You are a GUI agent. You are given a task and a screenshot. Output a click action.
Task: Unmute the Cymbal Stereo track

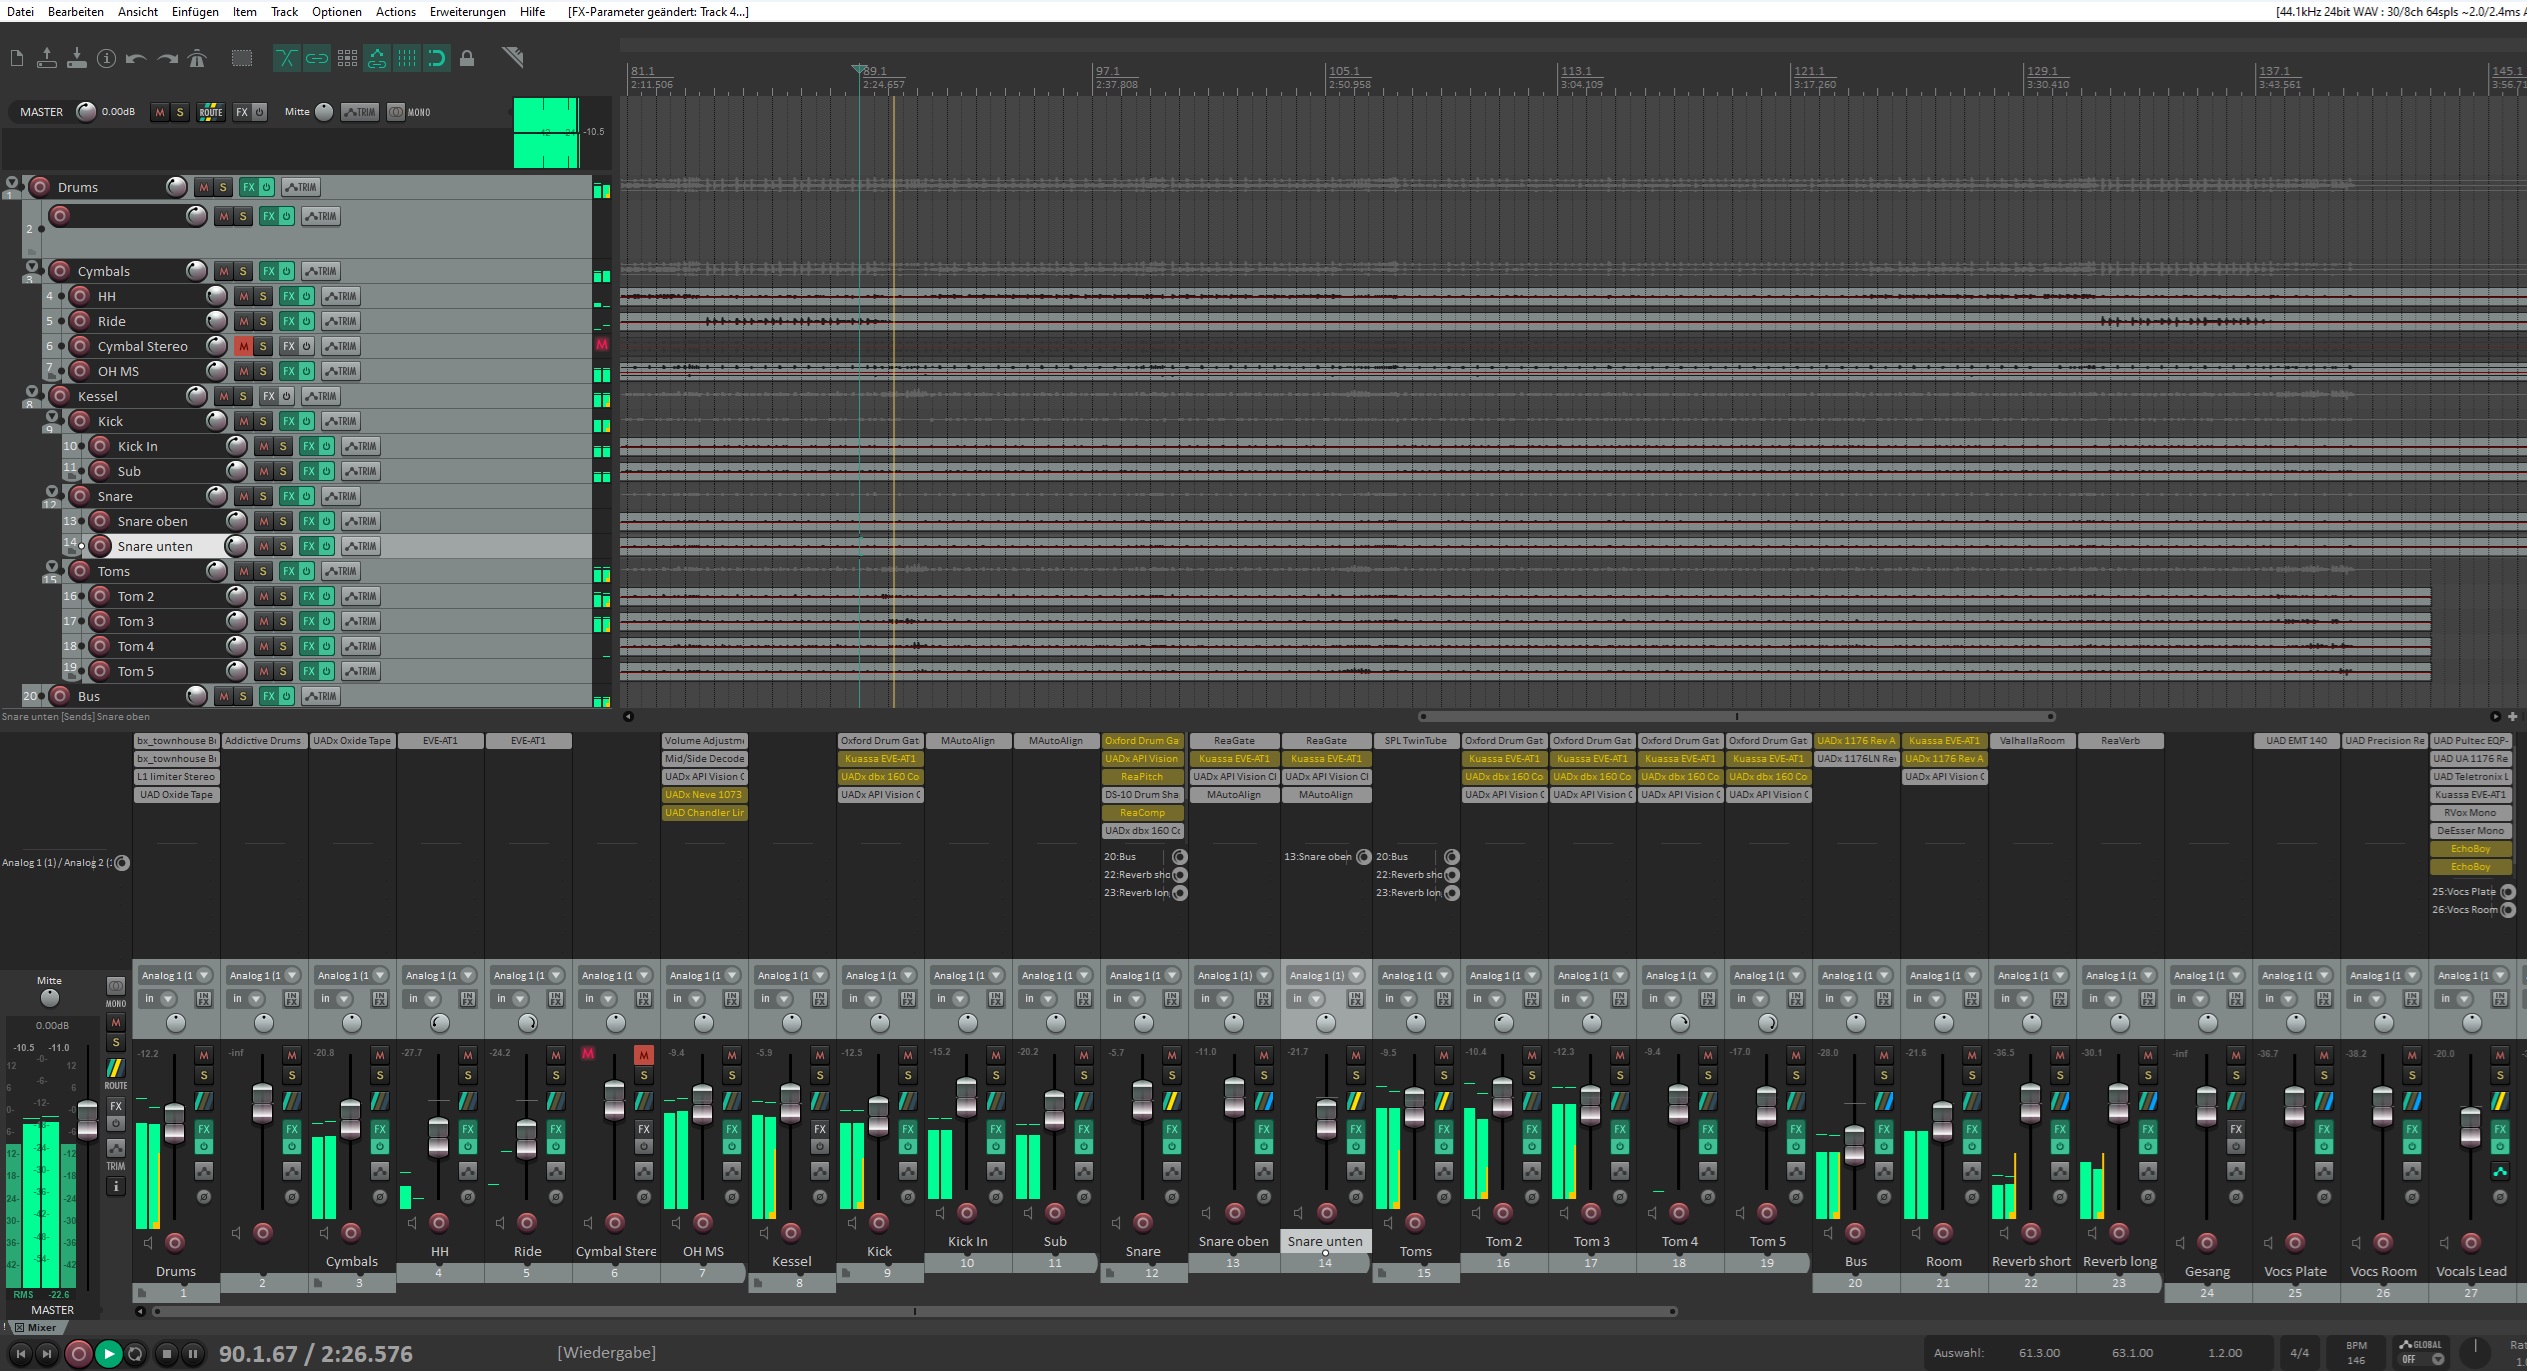(243, 346)
